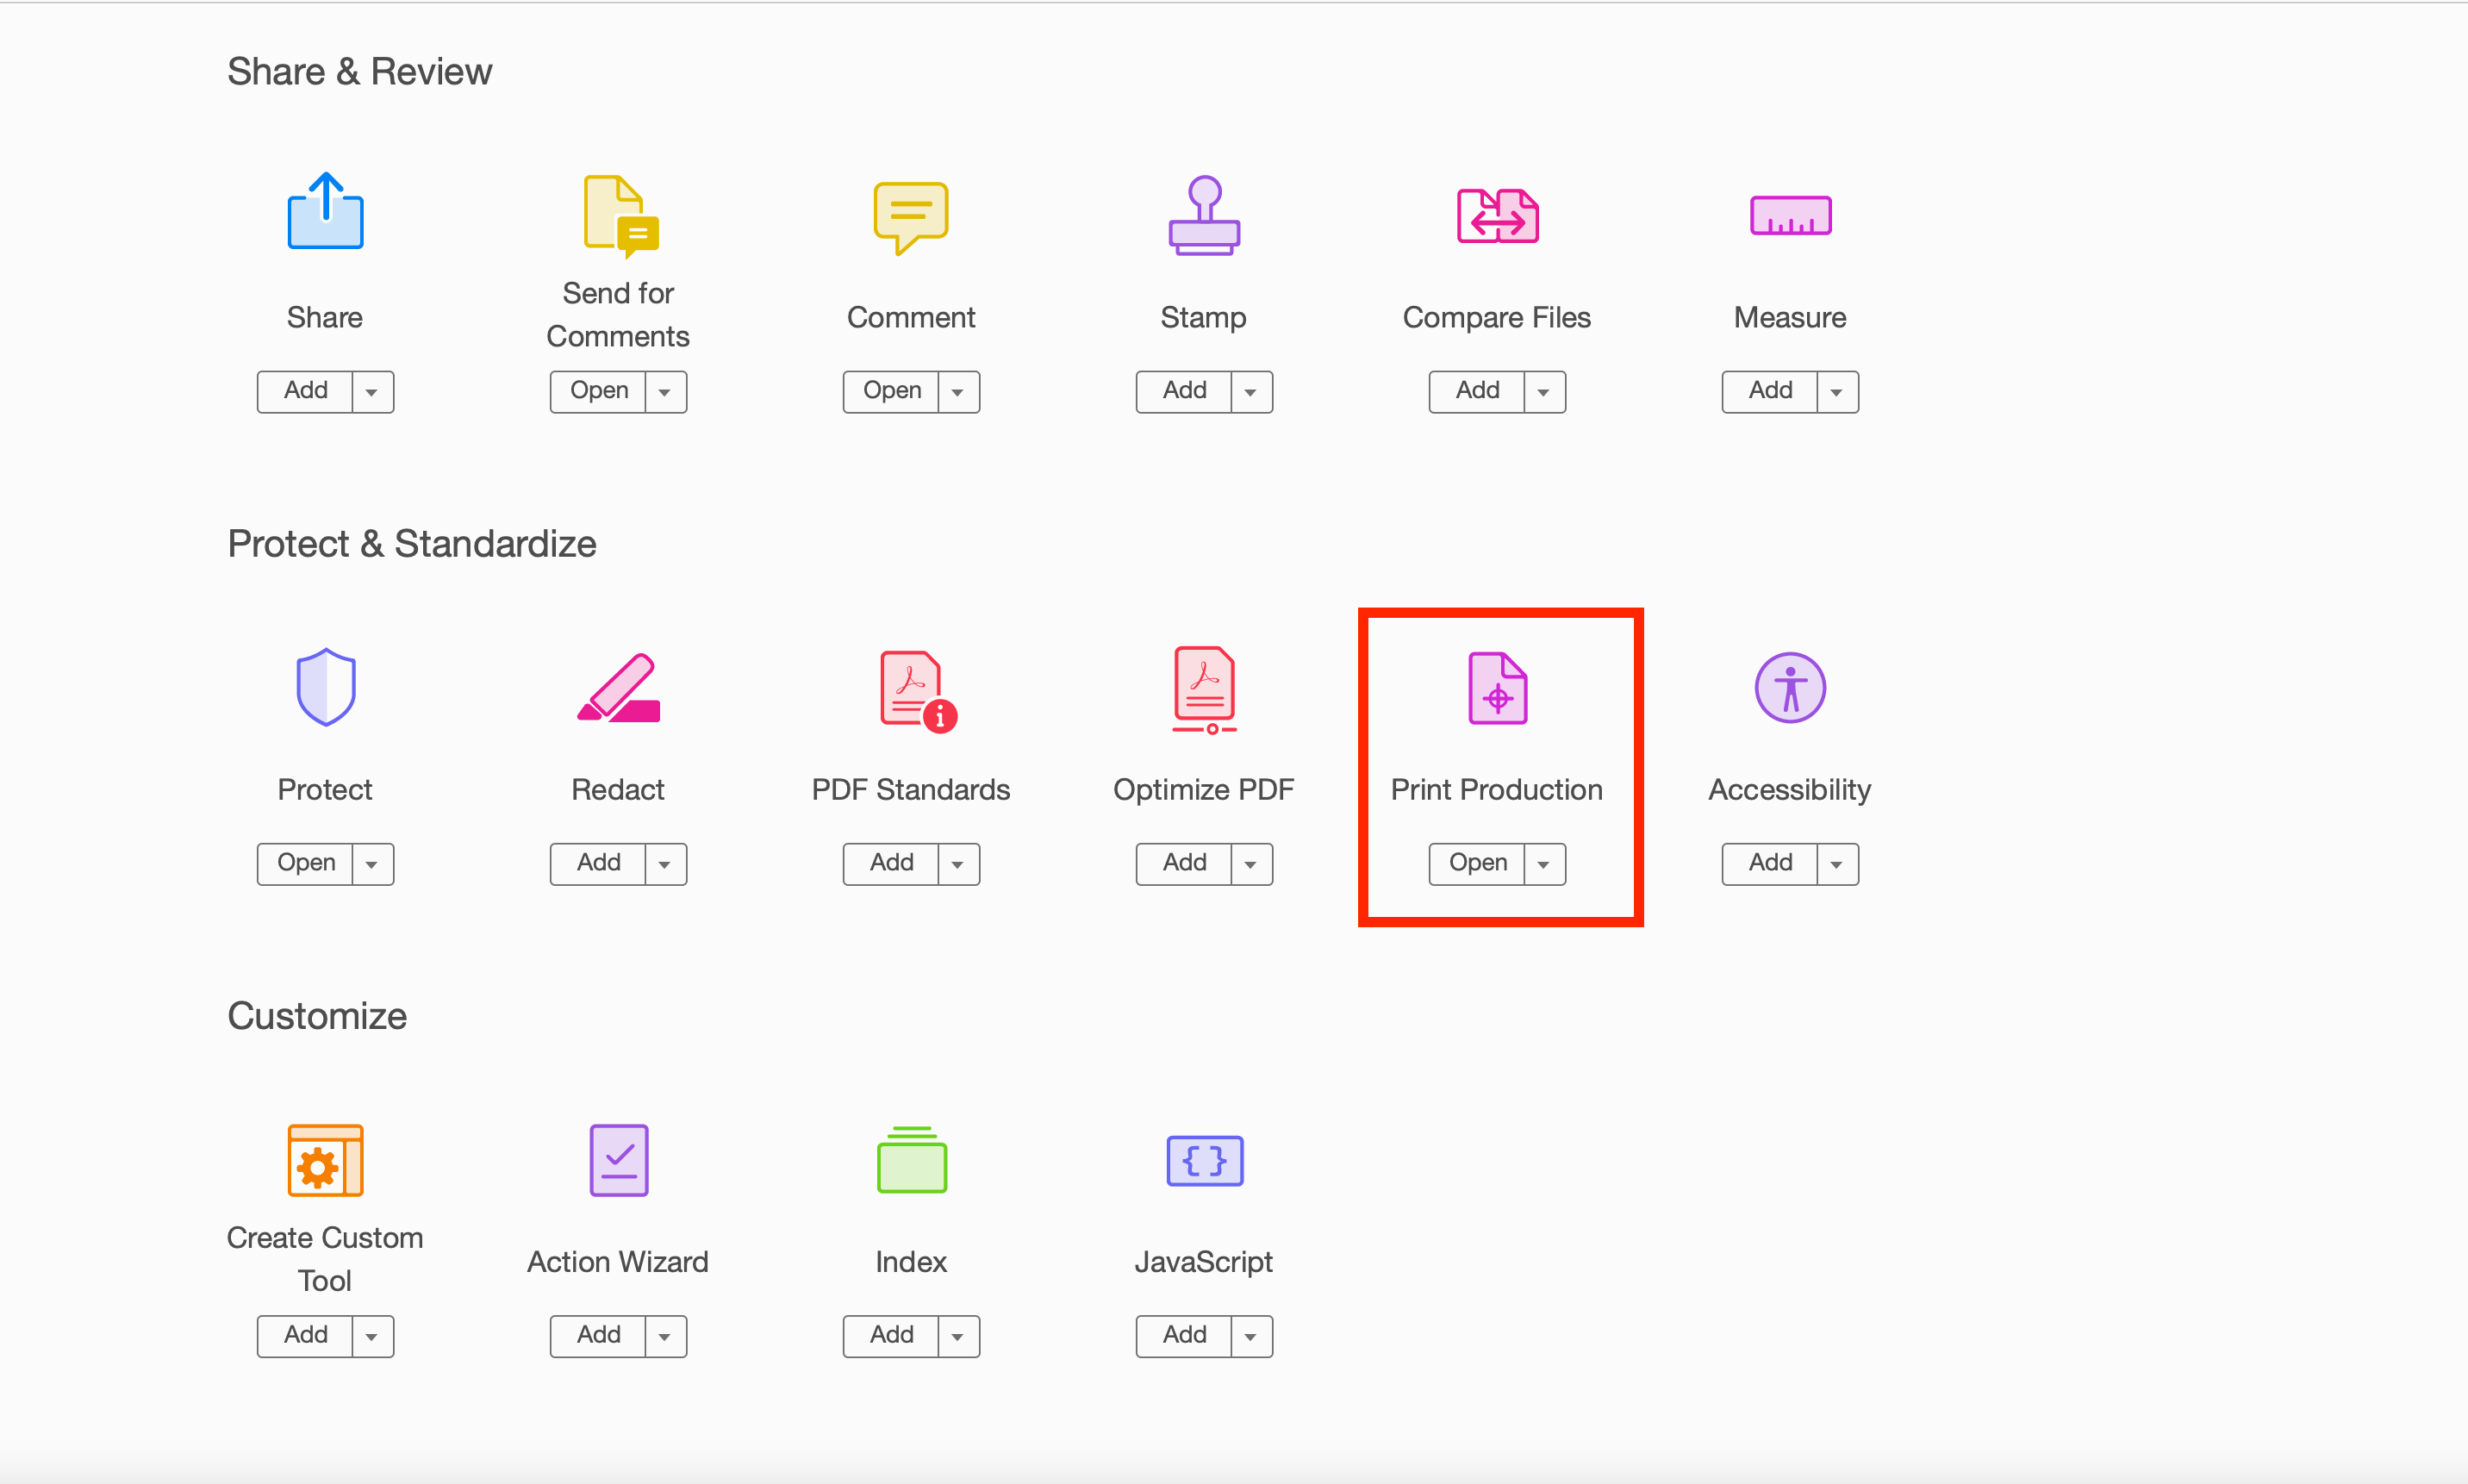Screen dimensions: 2468x1484
Task: Click the Print Production label
Action: tap(1497, 790)
